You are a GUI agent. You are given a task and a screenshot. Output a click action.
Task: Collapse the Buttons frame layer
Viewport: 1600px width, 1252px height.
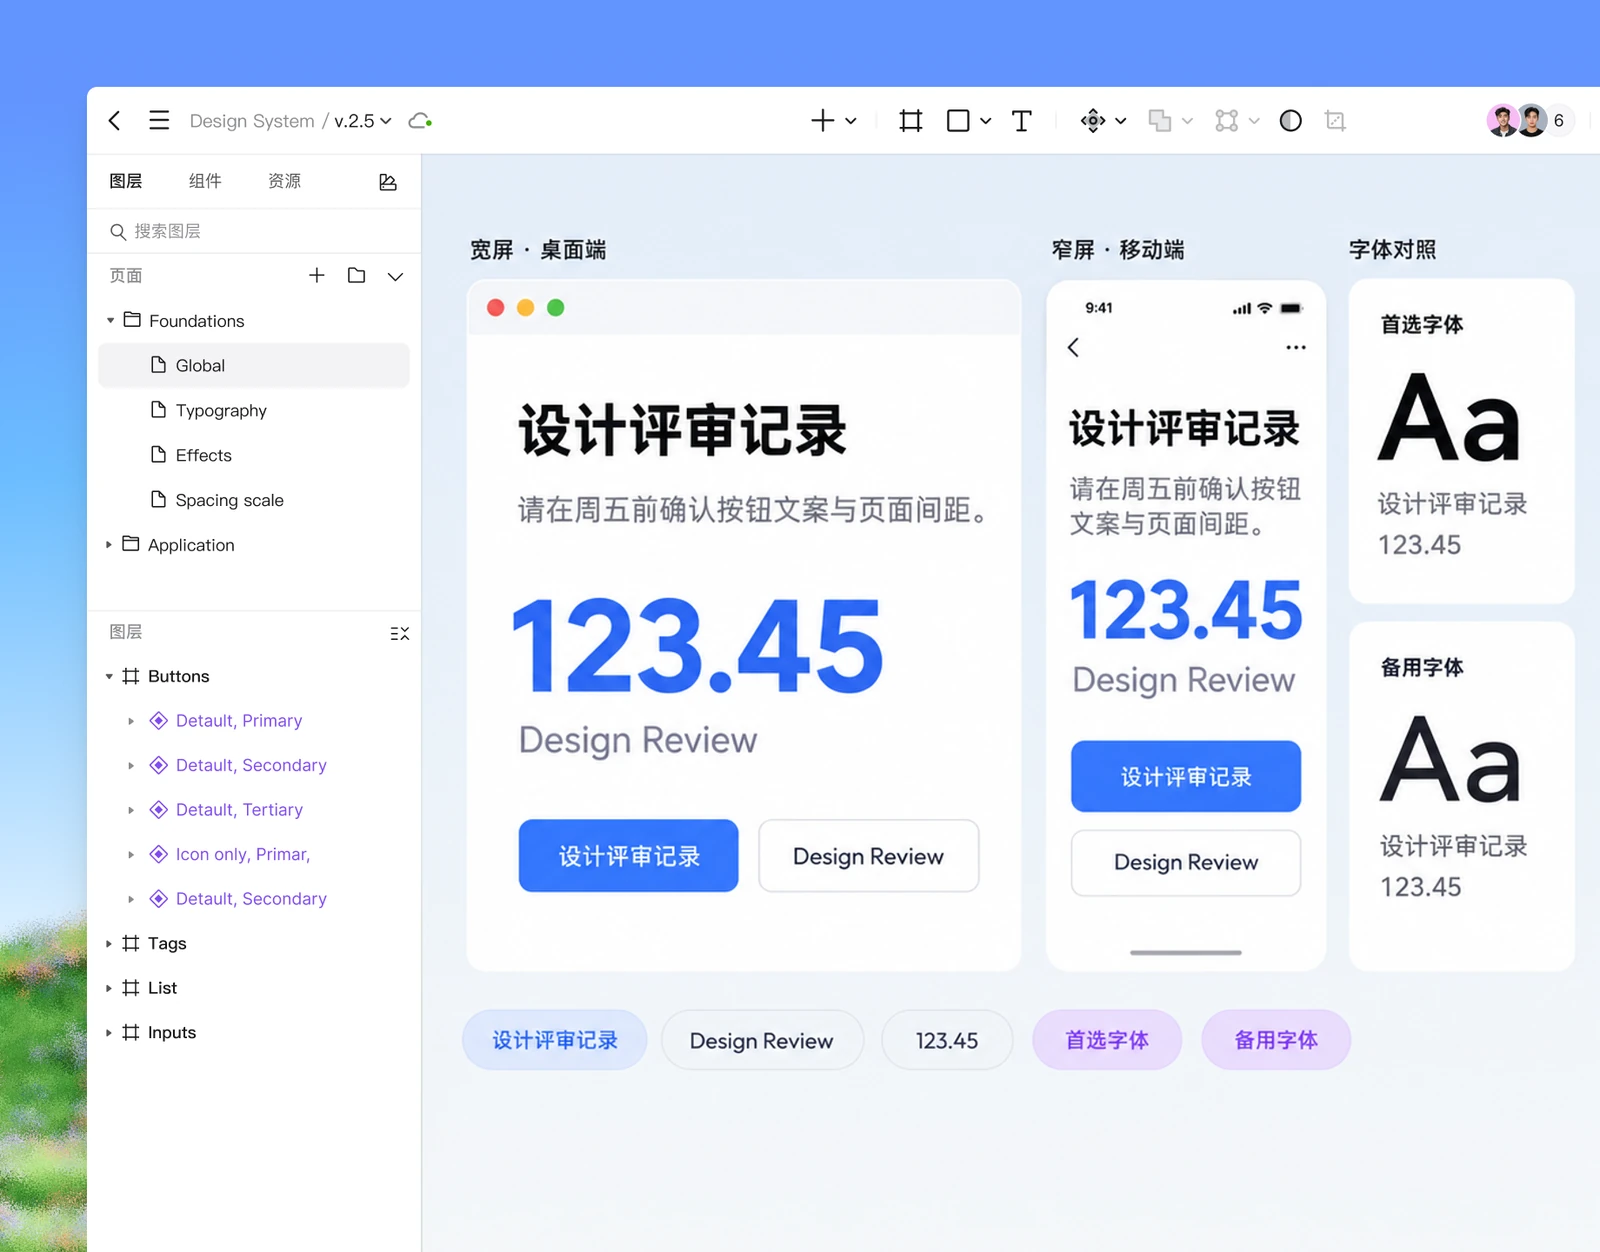(109, 677)
